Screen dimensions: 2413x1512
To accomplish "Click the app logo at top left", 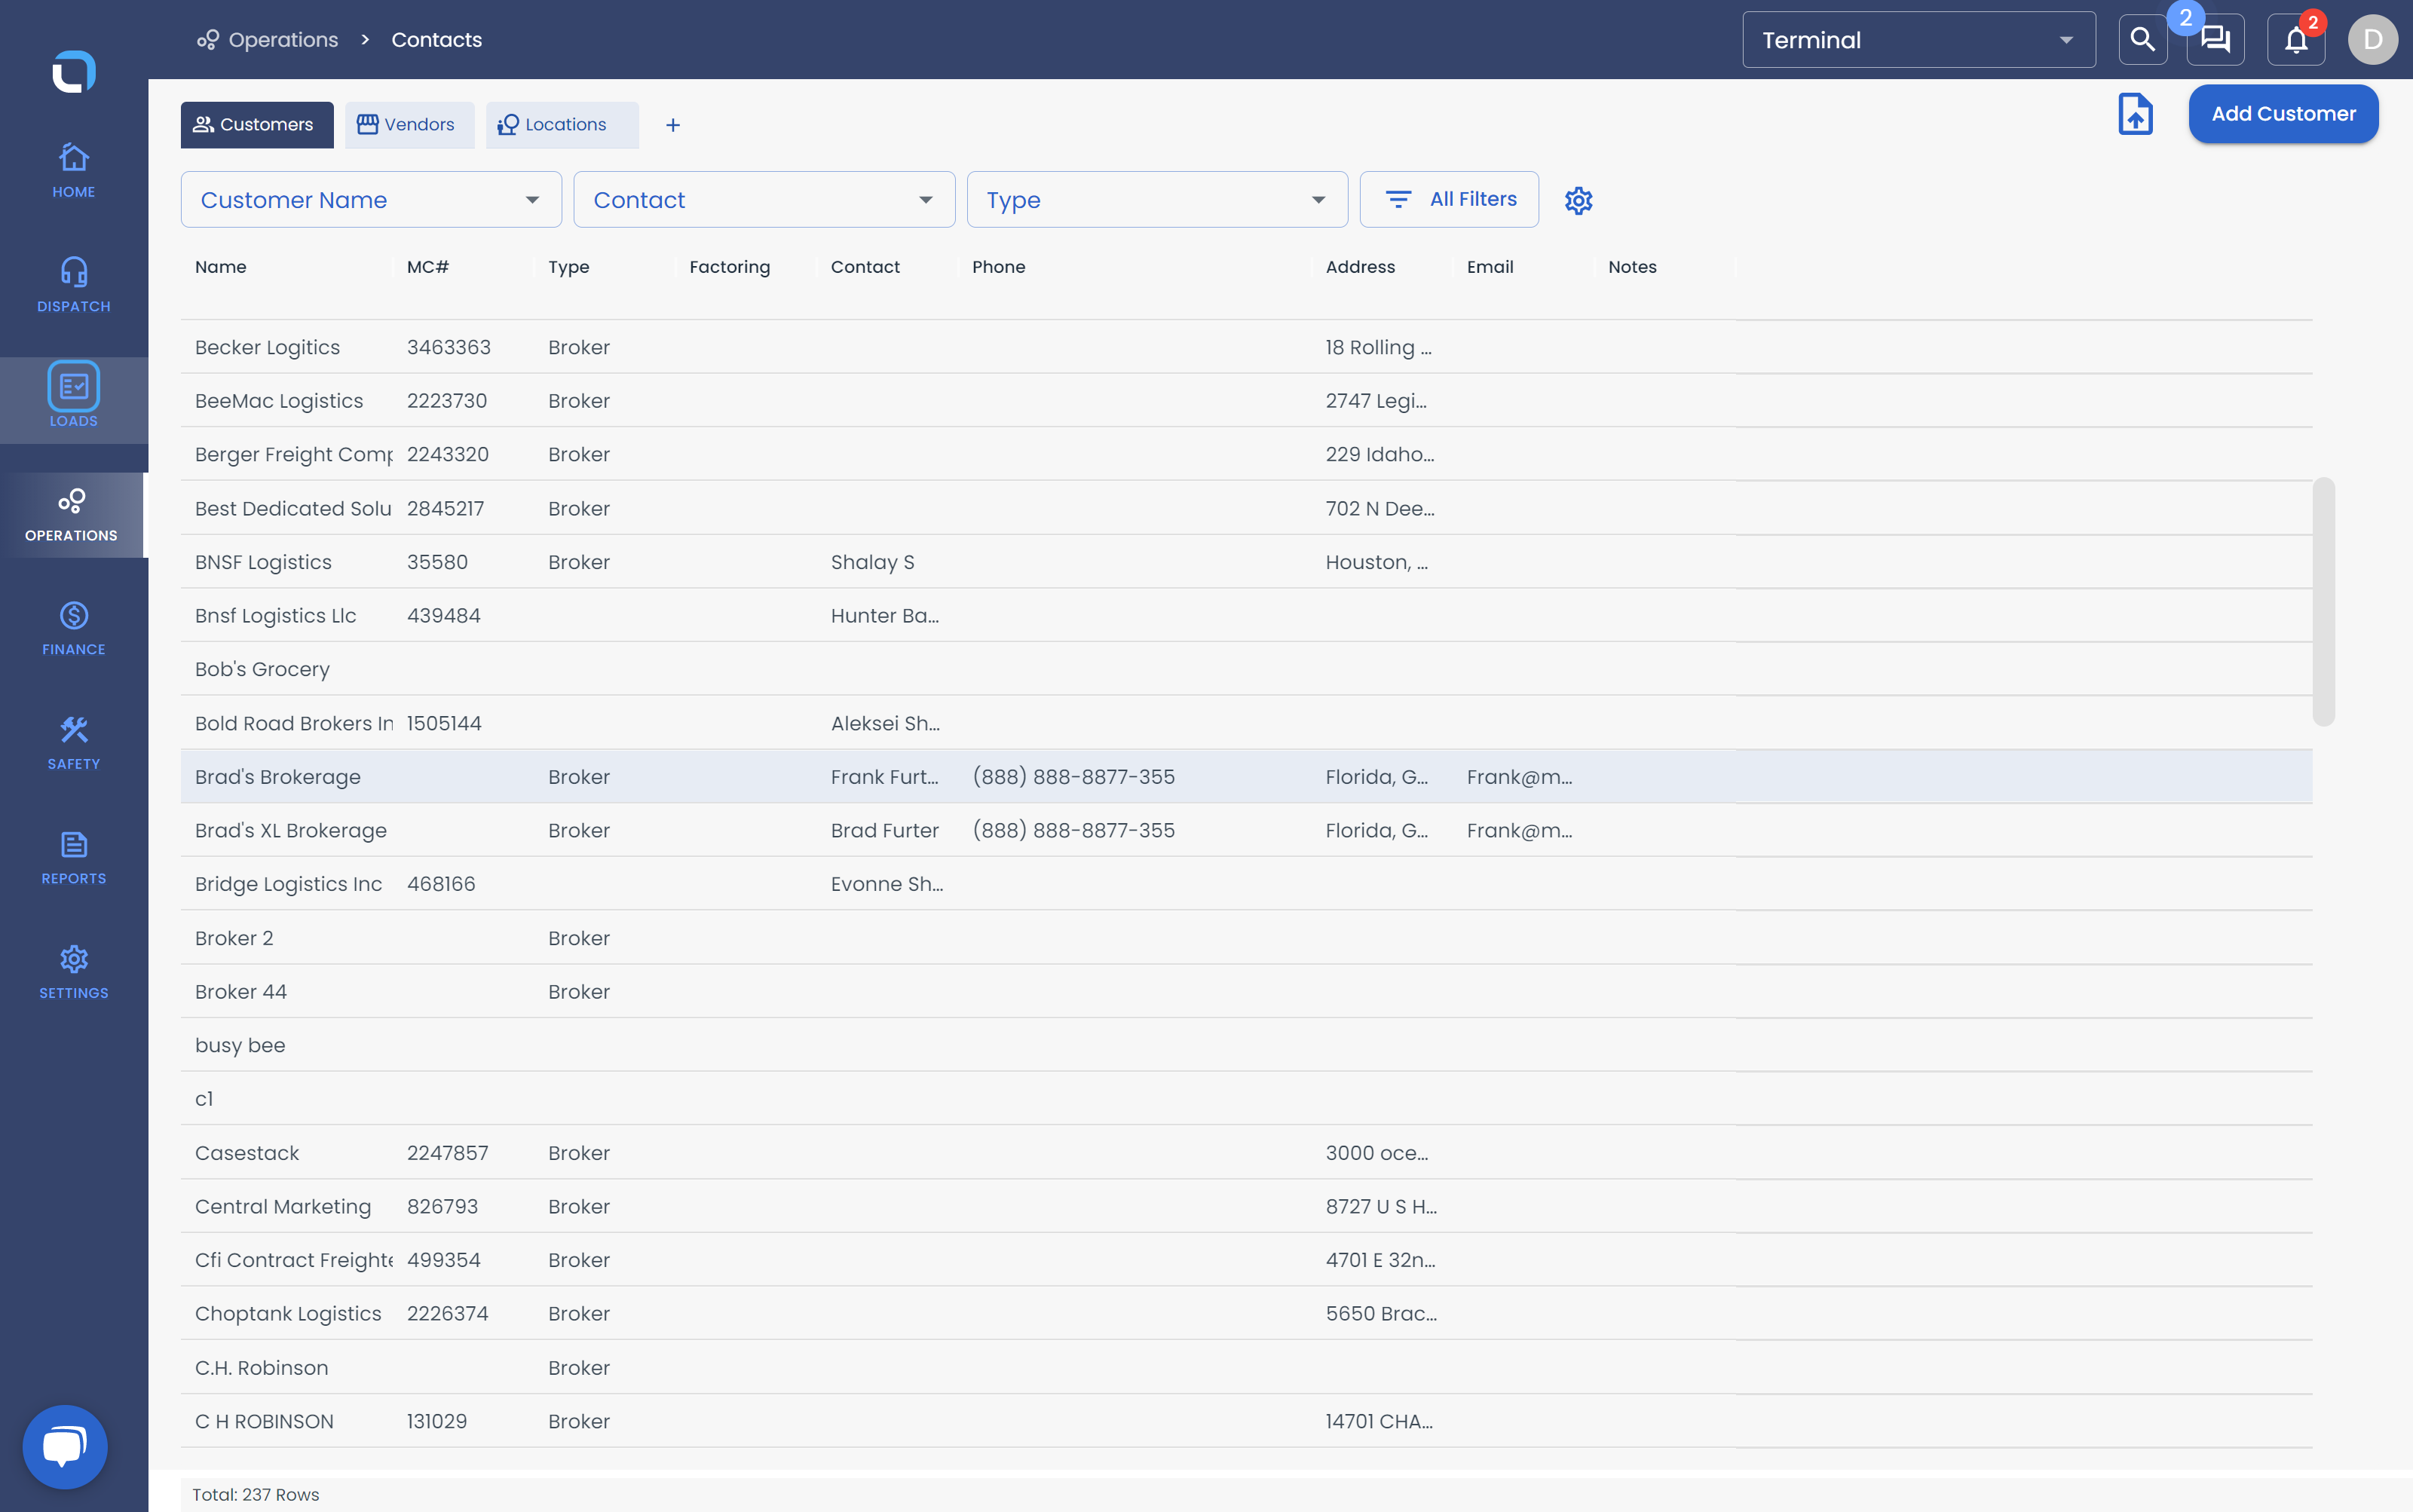I will click(73, 71).
